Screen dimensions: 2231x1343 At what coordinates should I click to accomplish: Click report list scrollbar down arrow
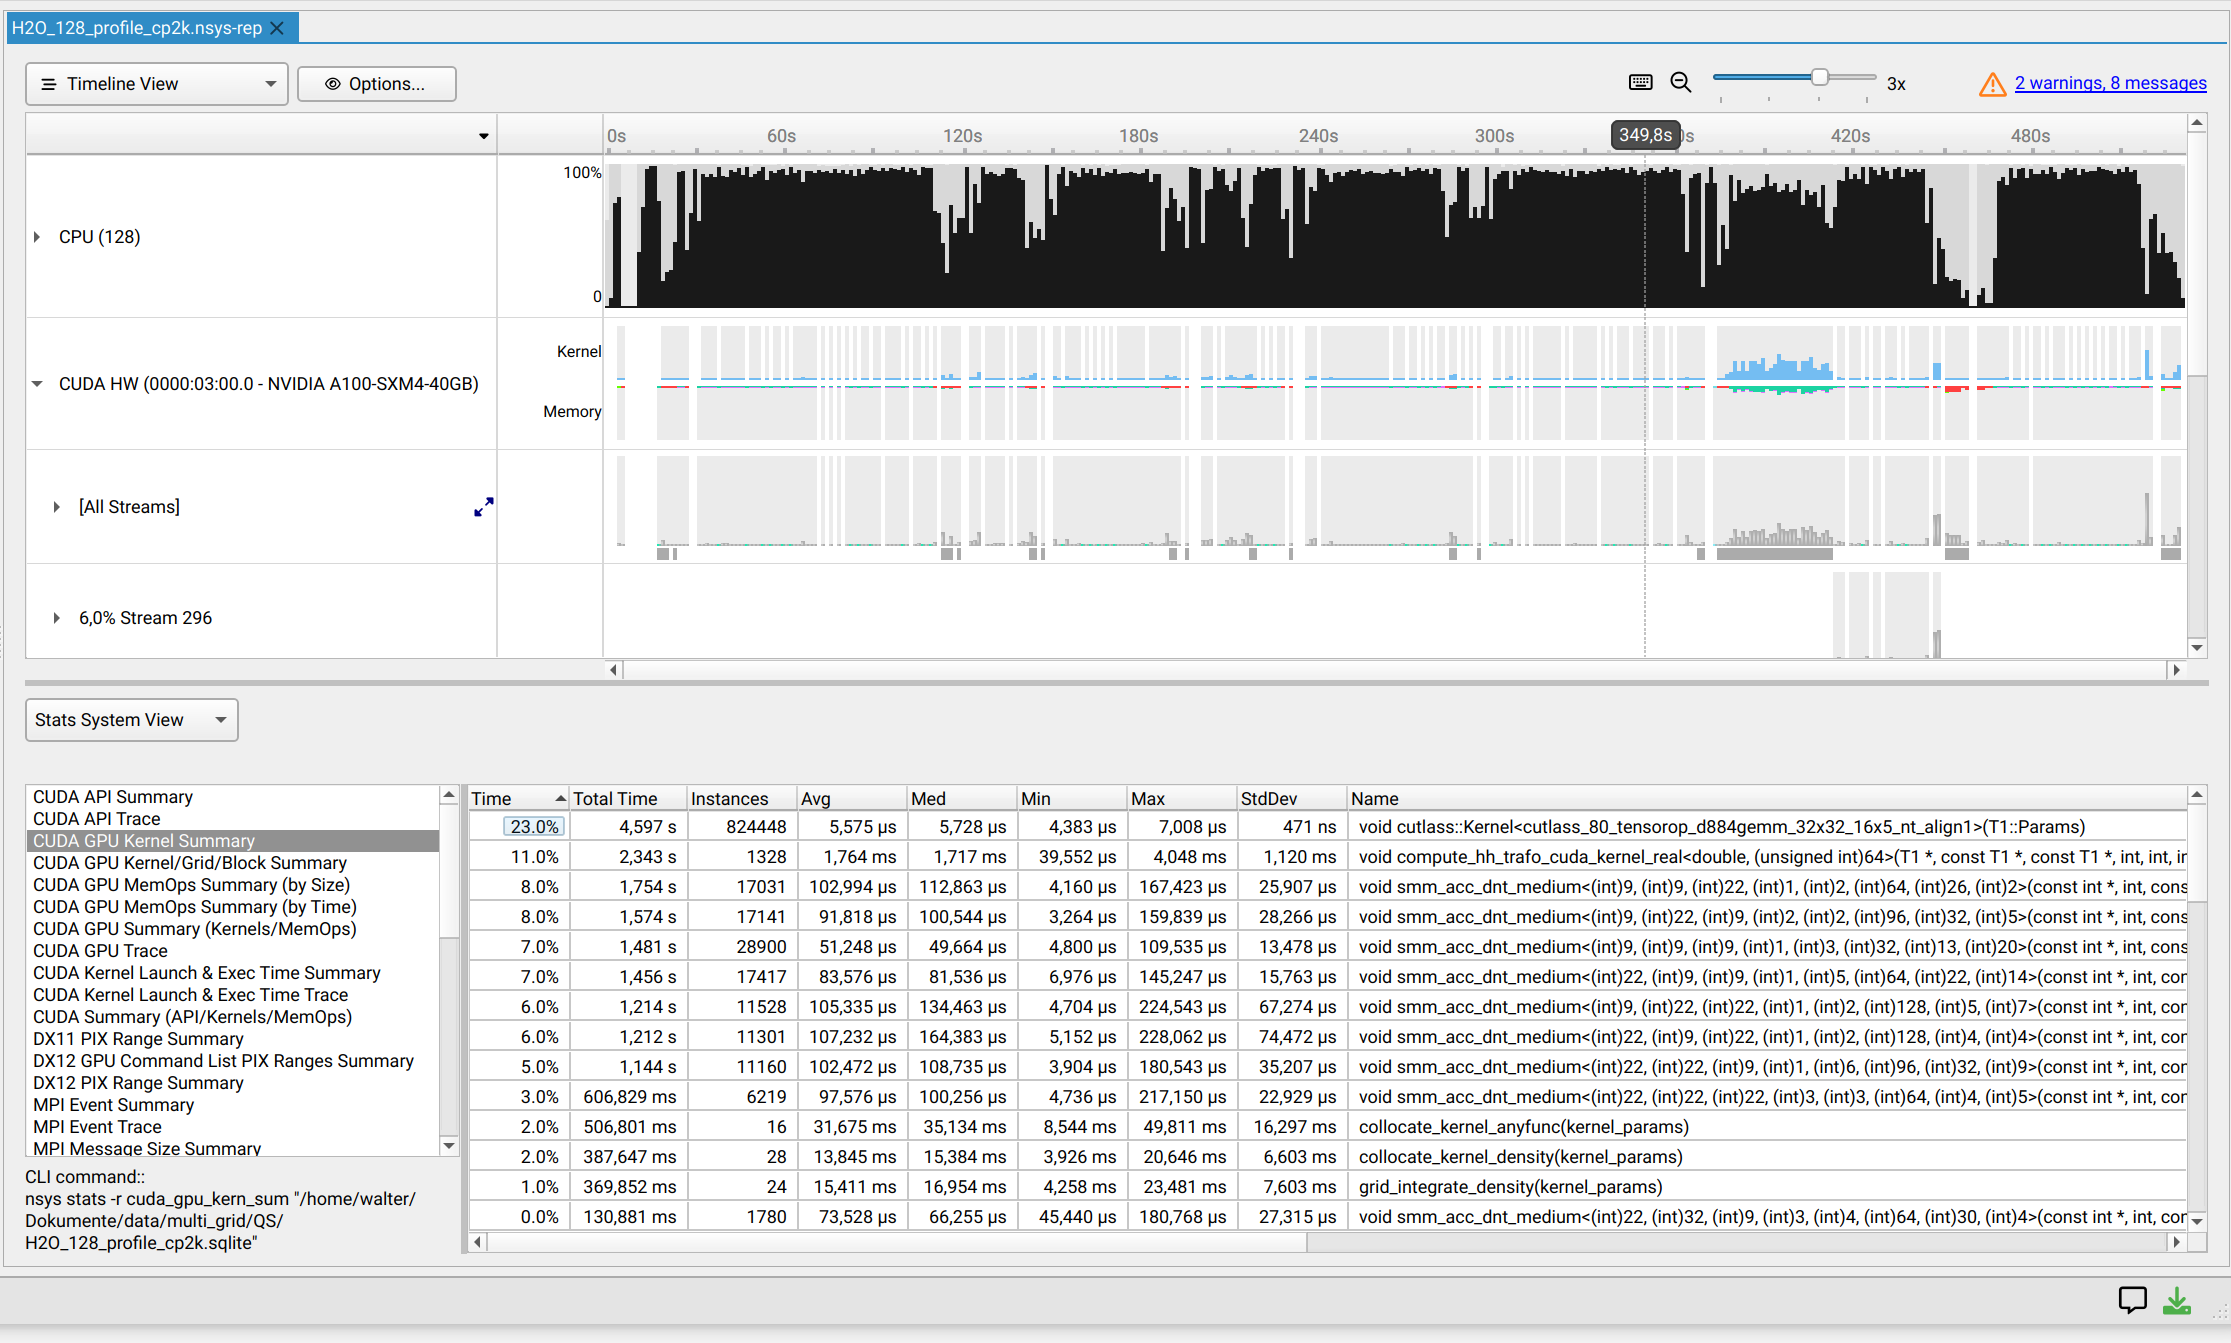(449, 1146)
